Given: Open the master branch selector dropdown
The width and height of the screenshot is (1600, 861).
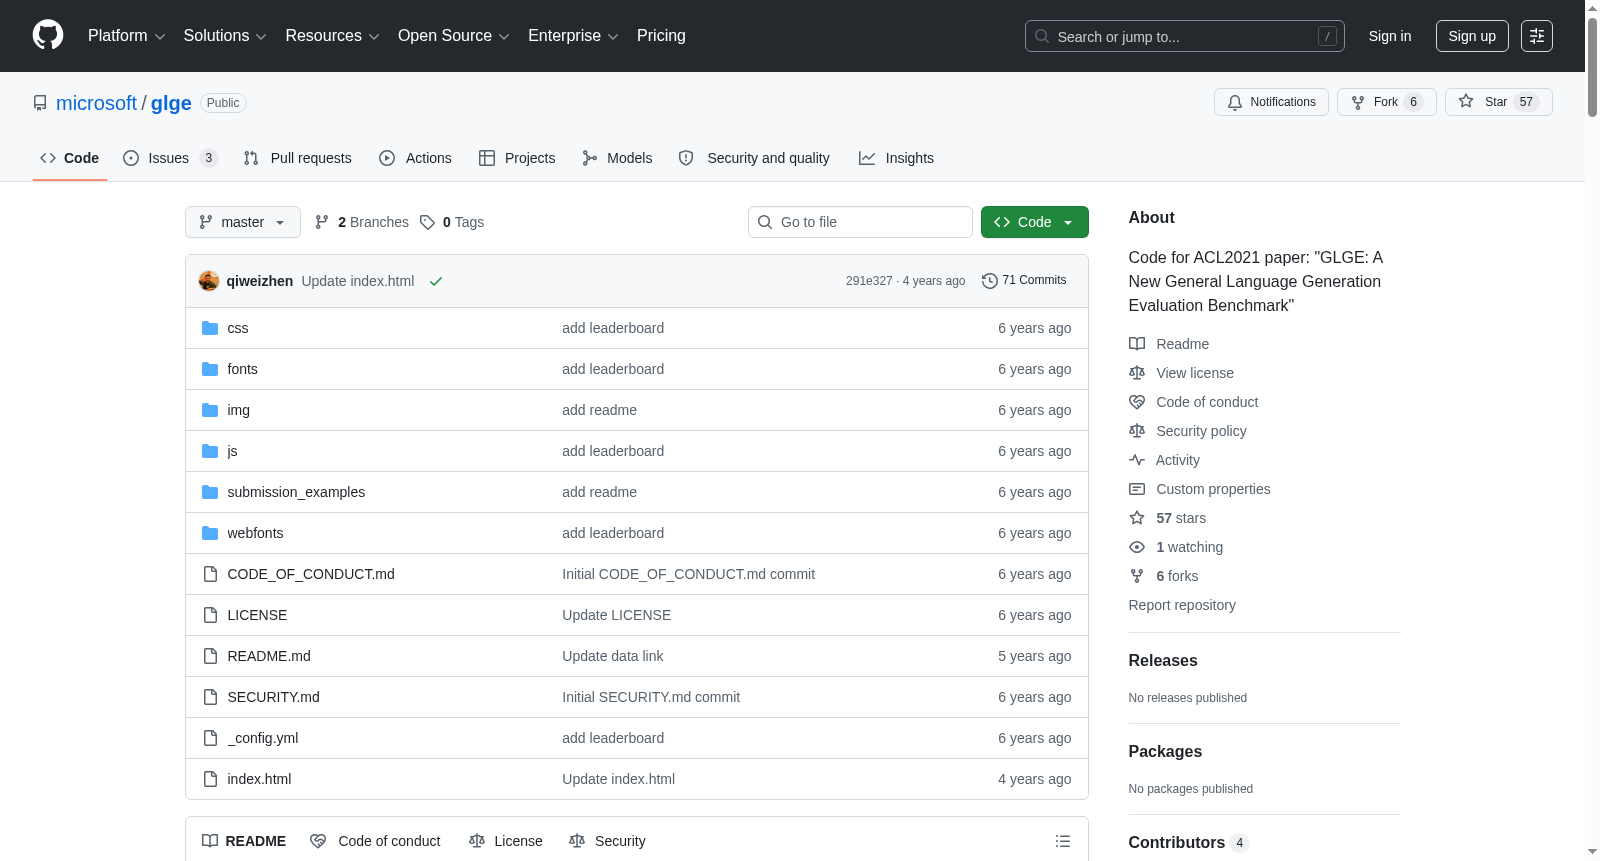Looking at the screenshot, I should pos(243,222).
